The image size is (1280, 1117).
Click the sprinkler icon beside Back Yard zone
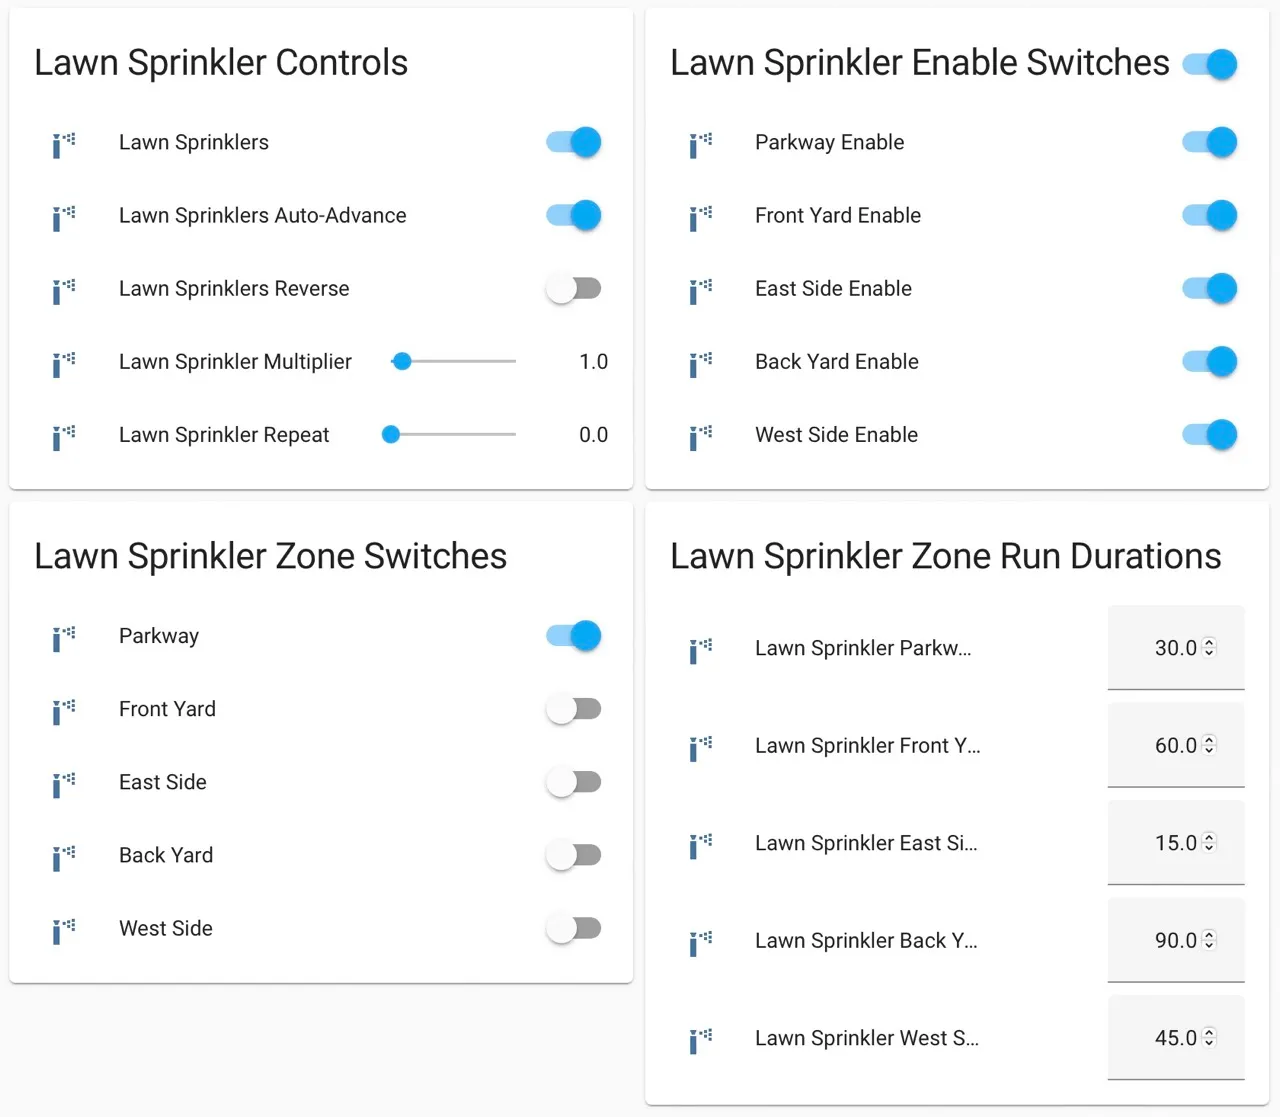tap(63, 857)
